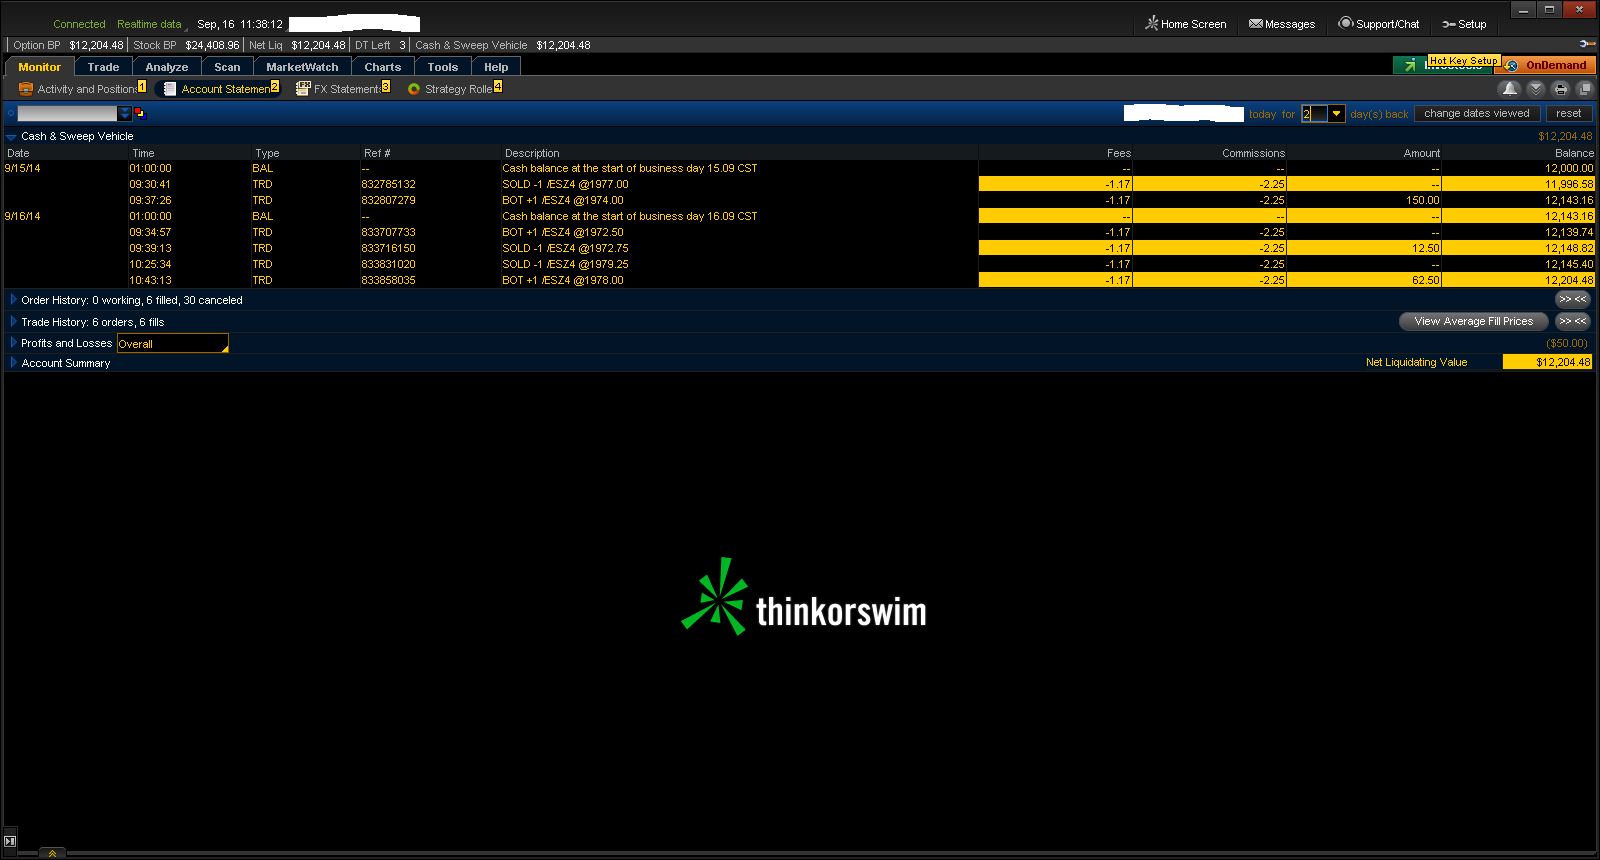Select the Account Statement notebook icon
Image resolution: width=1600 pixels, height=860 pixels.
[170, 89]
